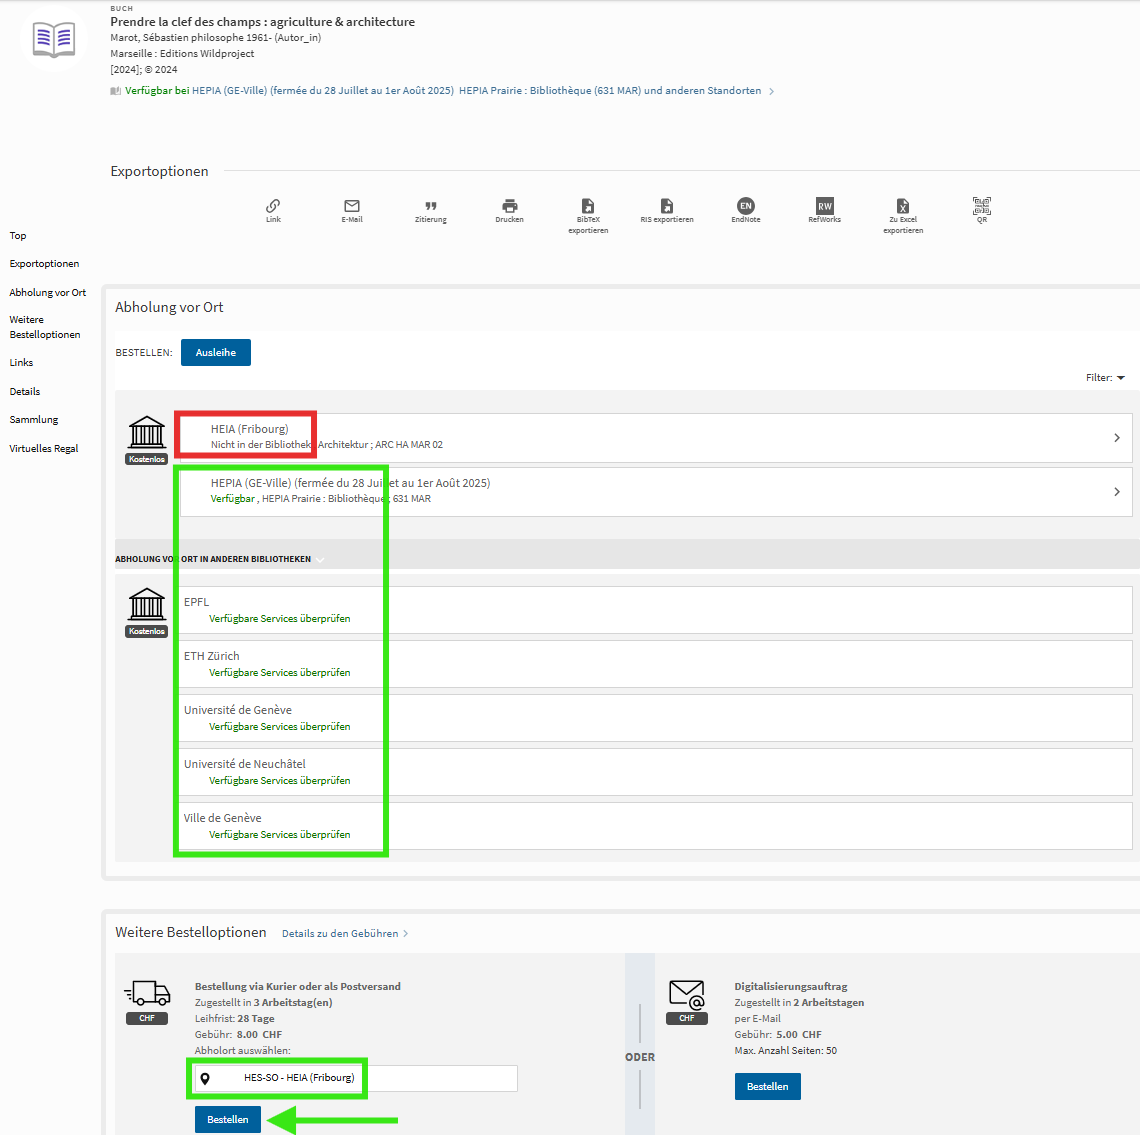Go to Virtuelles Regal section

click(x=43, y=449)
